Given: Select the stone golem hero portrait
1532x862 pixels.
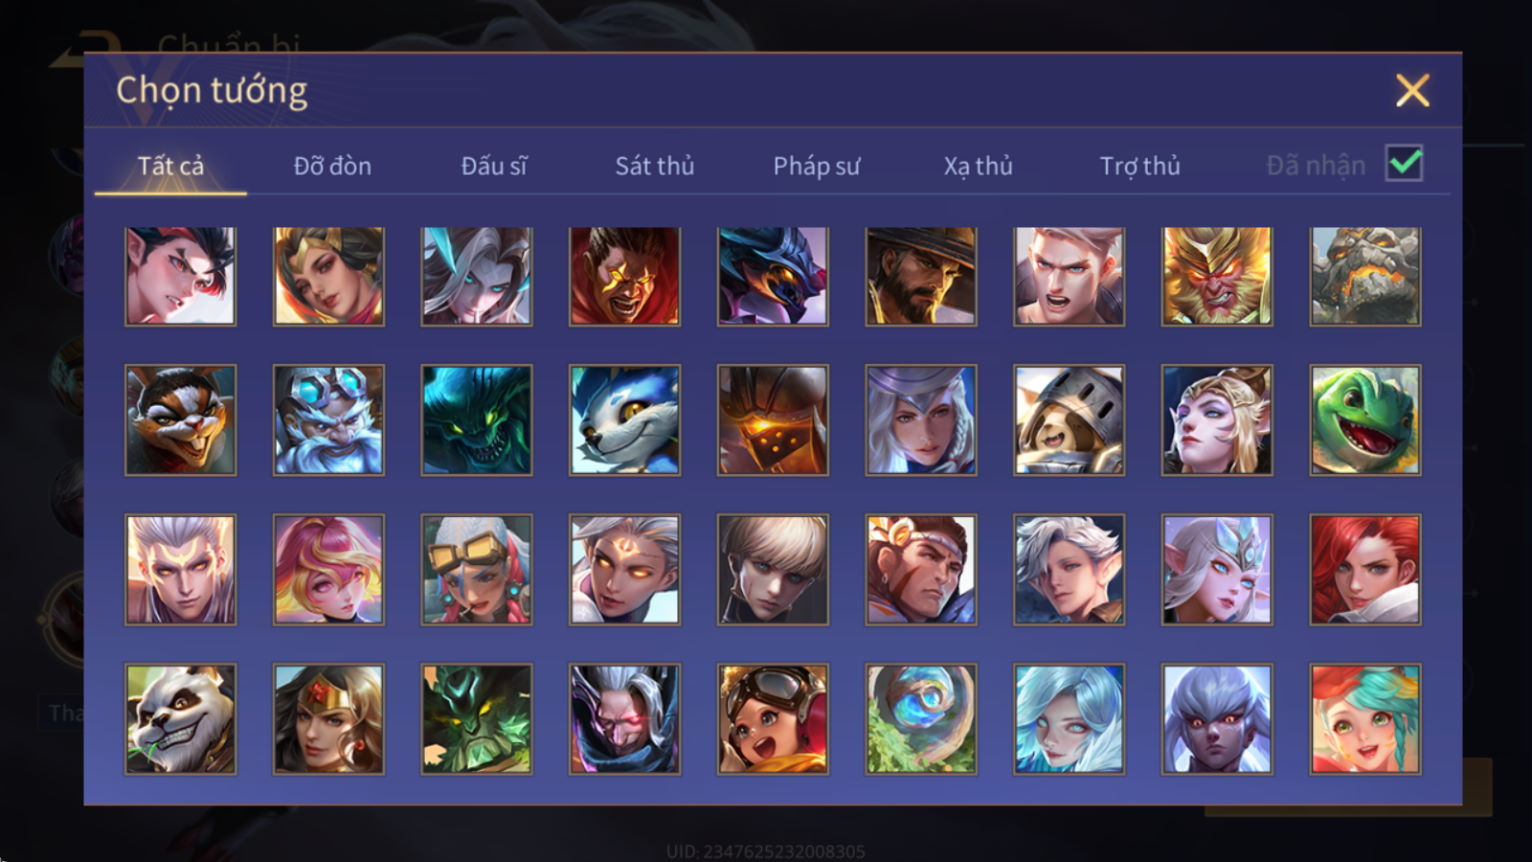Looking at the screenshot, I should [1365, 276].
